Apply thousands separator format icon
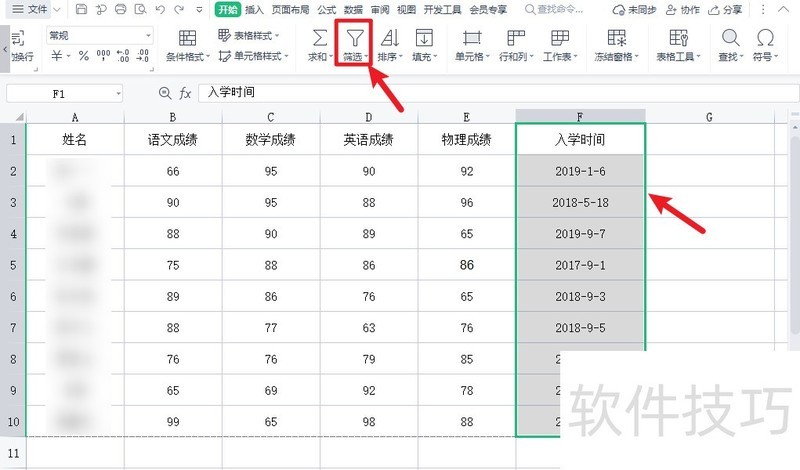 [104, 55]
